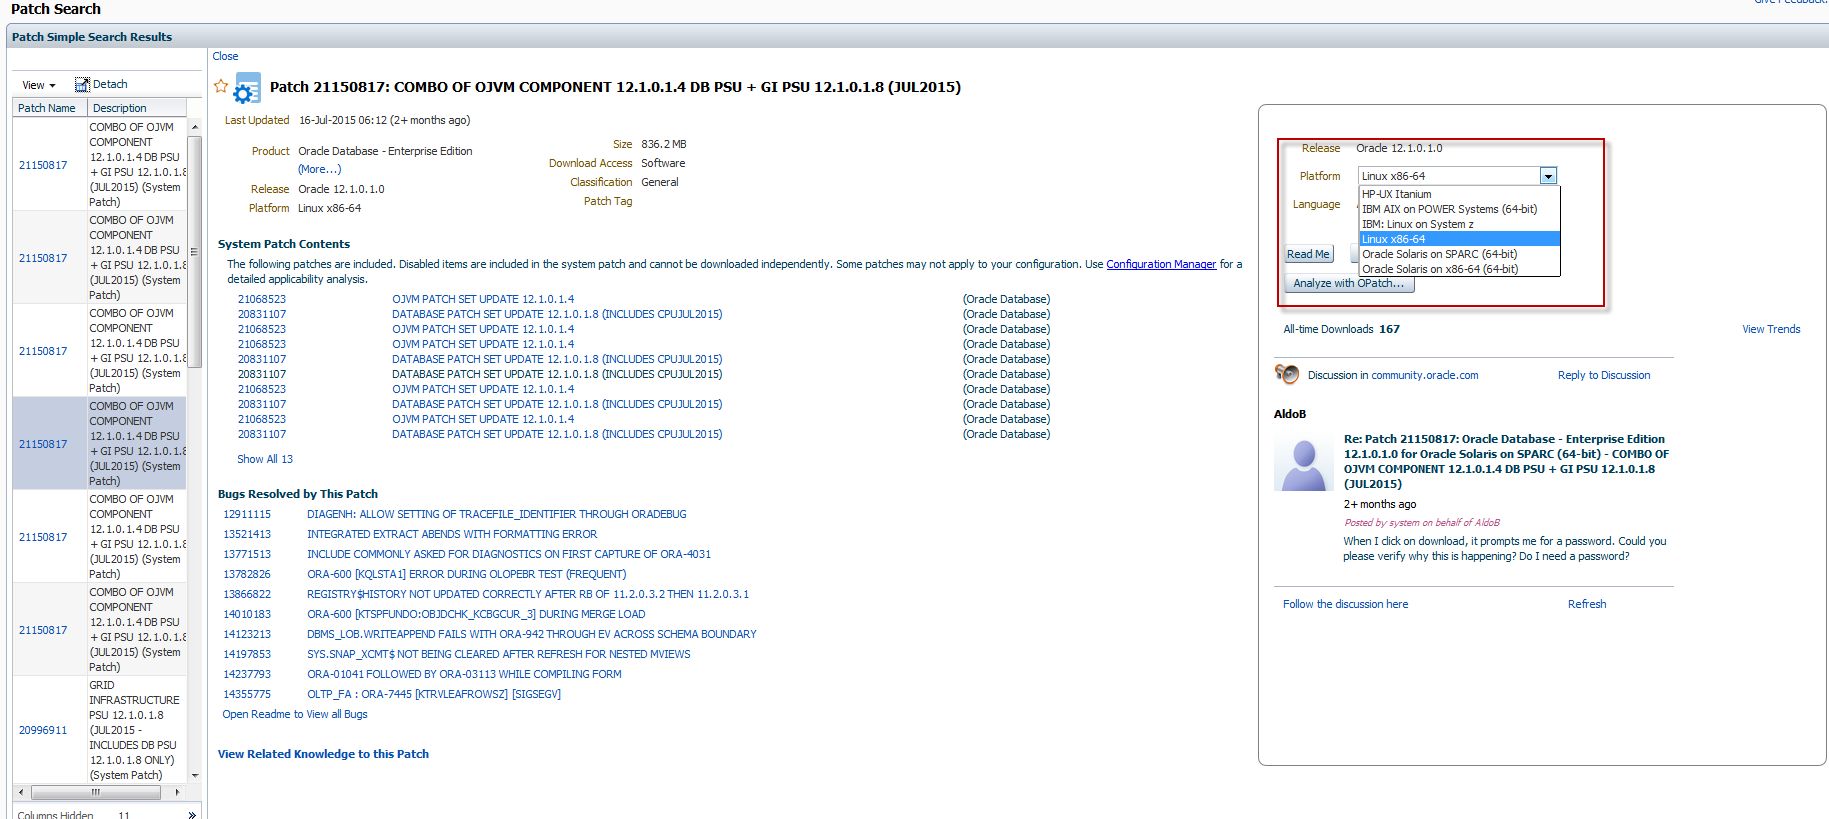Click the patch list scroll-down arrow

pyautogui.click(x=195, y=775)
